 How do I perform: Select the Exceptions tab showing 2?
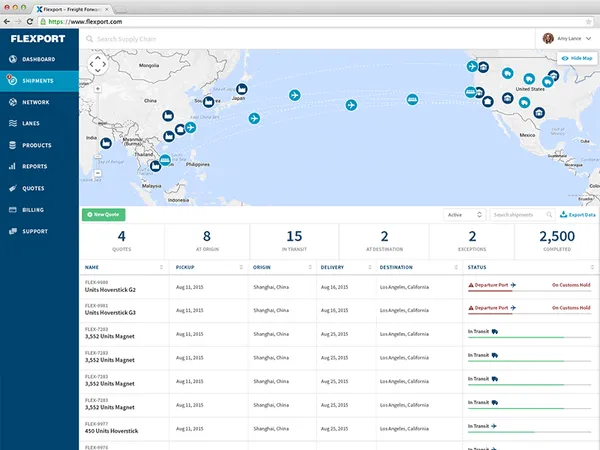(x=472, y=241)
